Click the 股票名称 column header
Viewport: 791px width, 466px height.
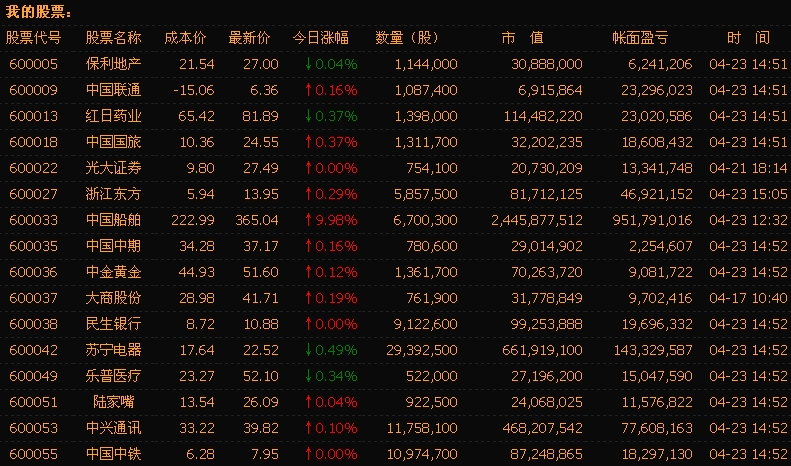point(114,38)
